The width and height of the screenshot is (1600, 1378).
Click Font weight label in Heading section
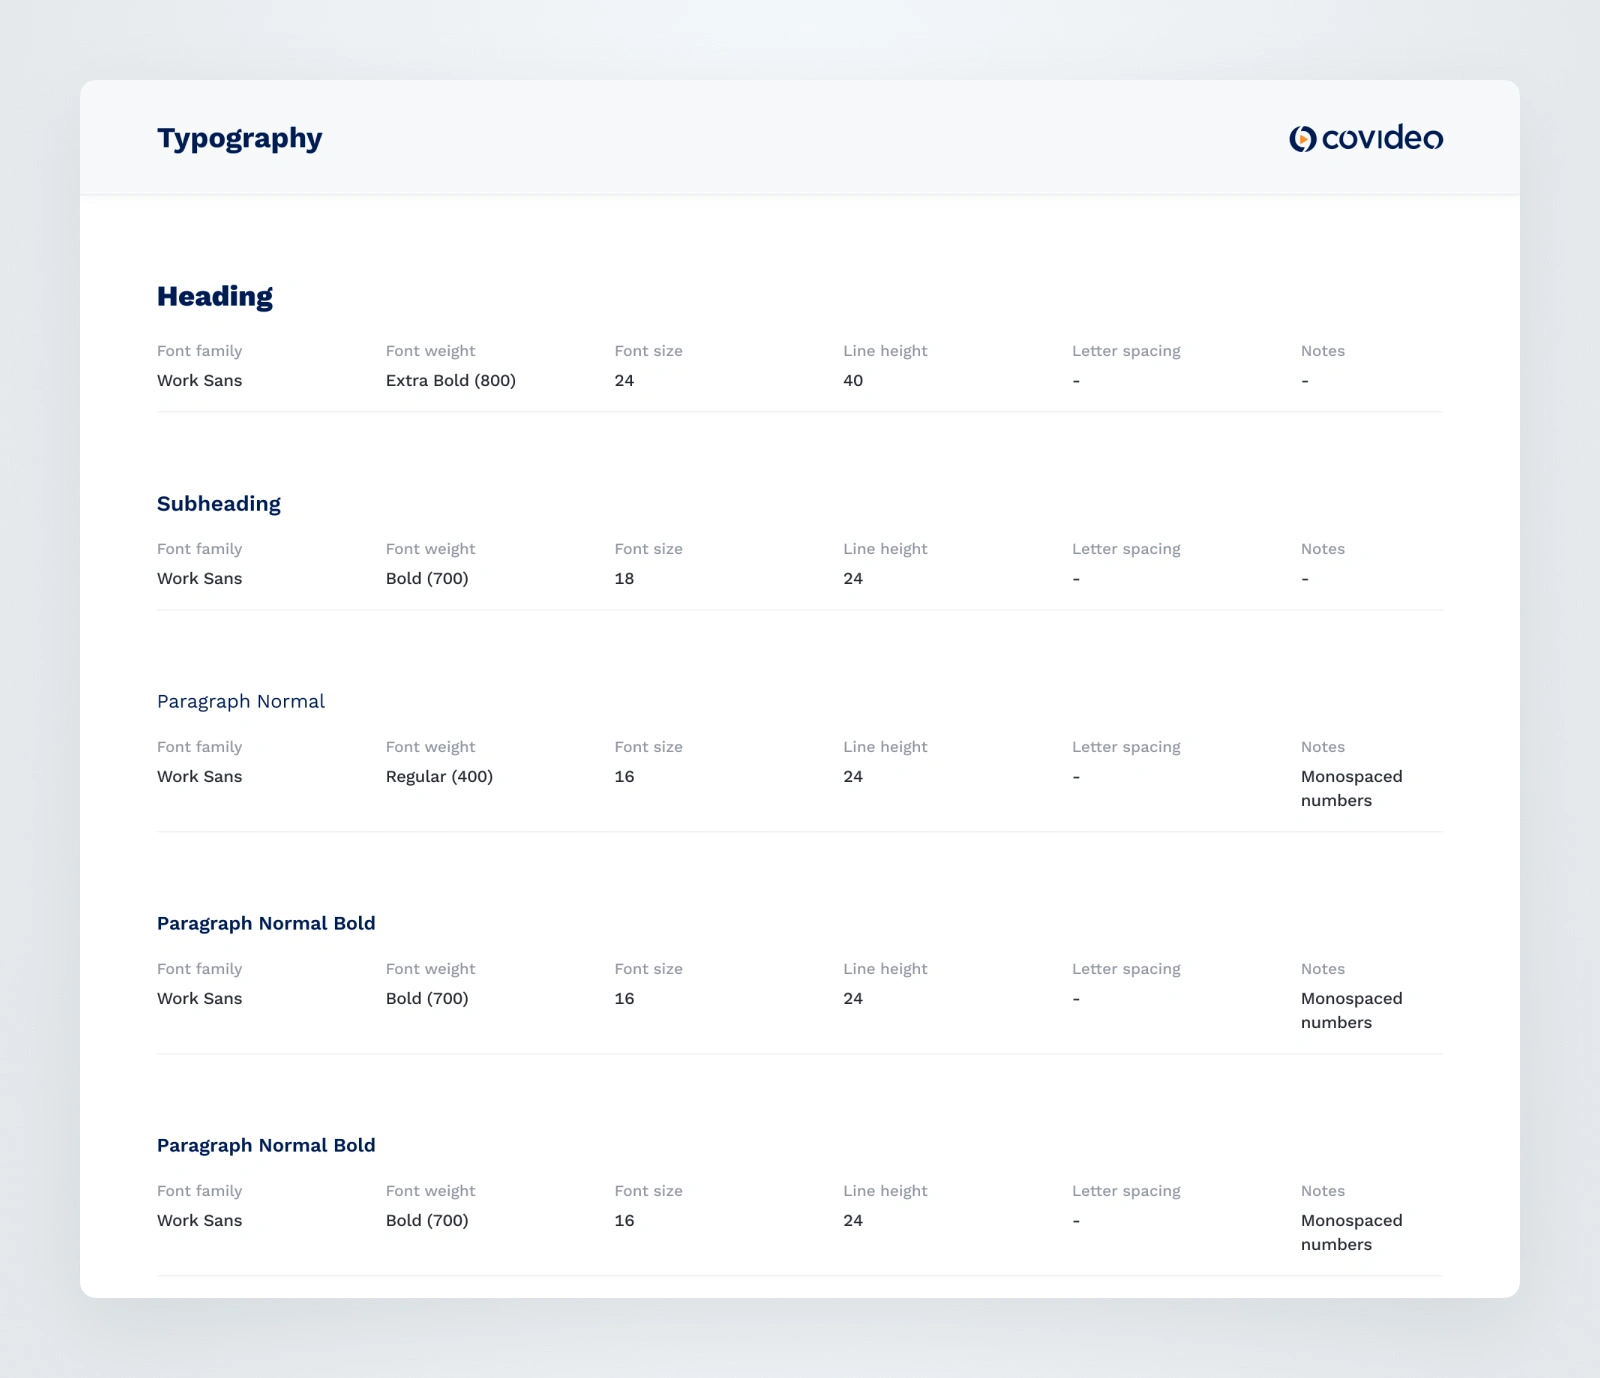[430, 351]
